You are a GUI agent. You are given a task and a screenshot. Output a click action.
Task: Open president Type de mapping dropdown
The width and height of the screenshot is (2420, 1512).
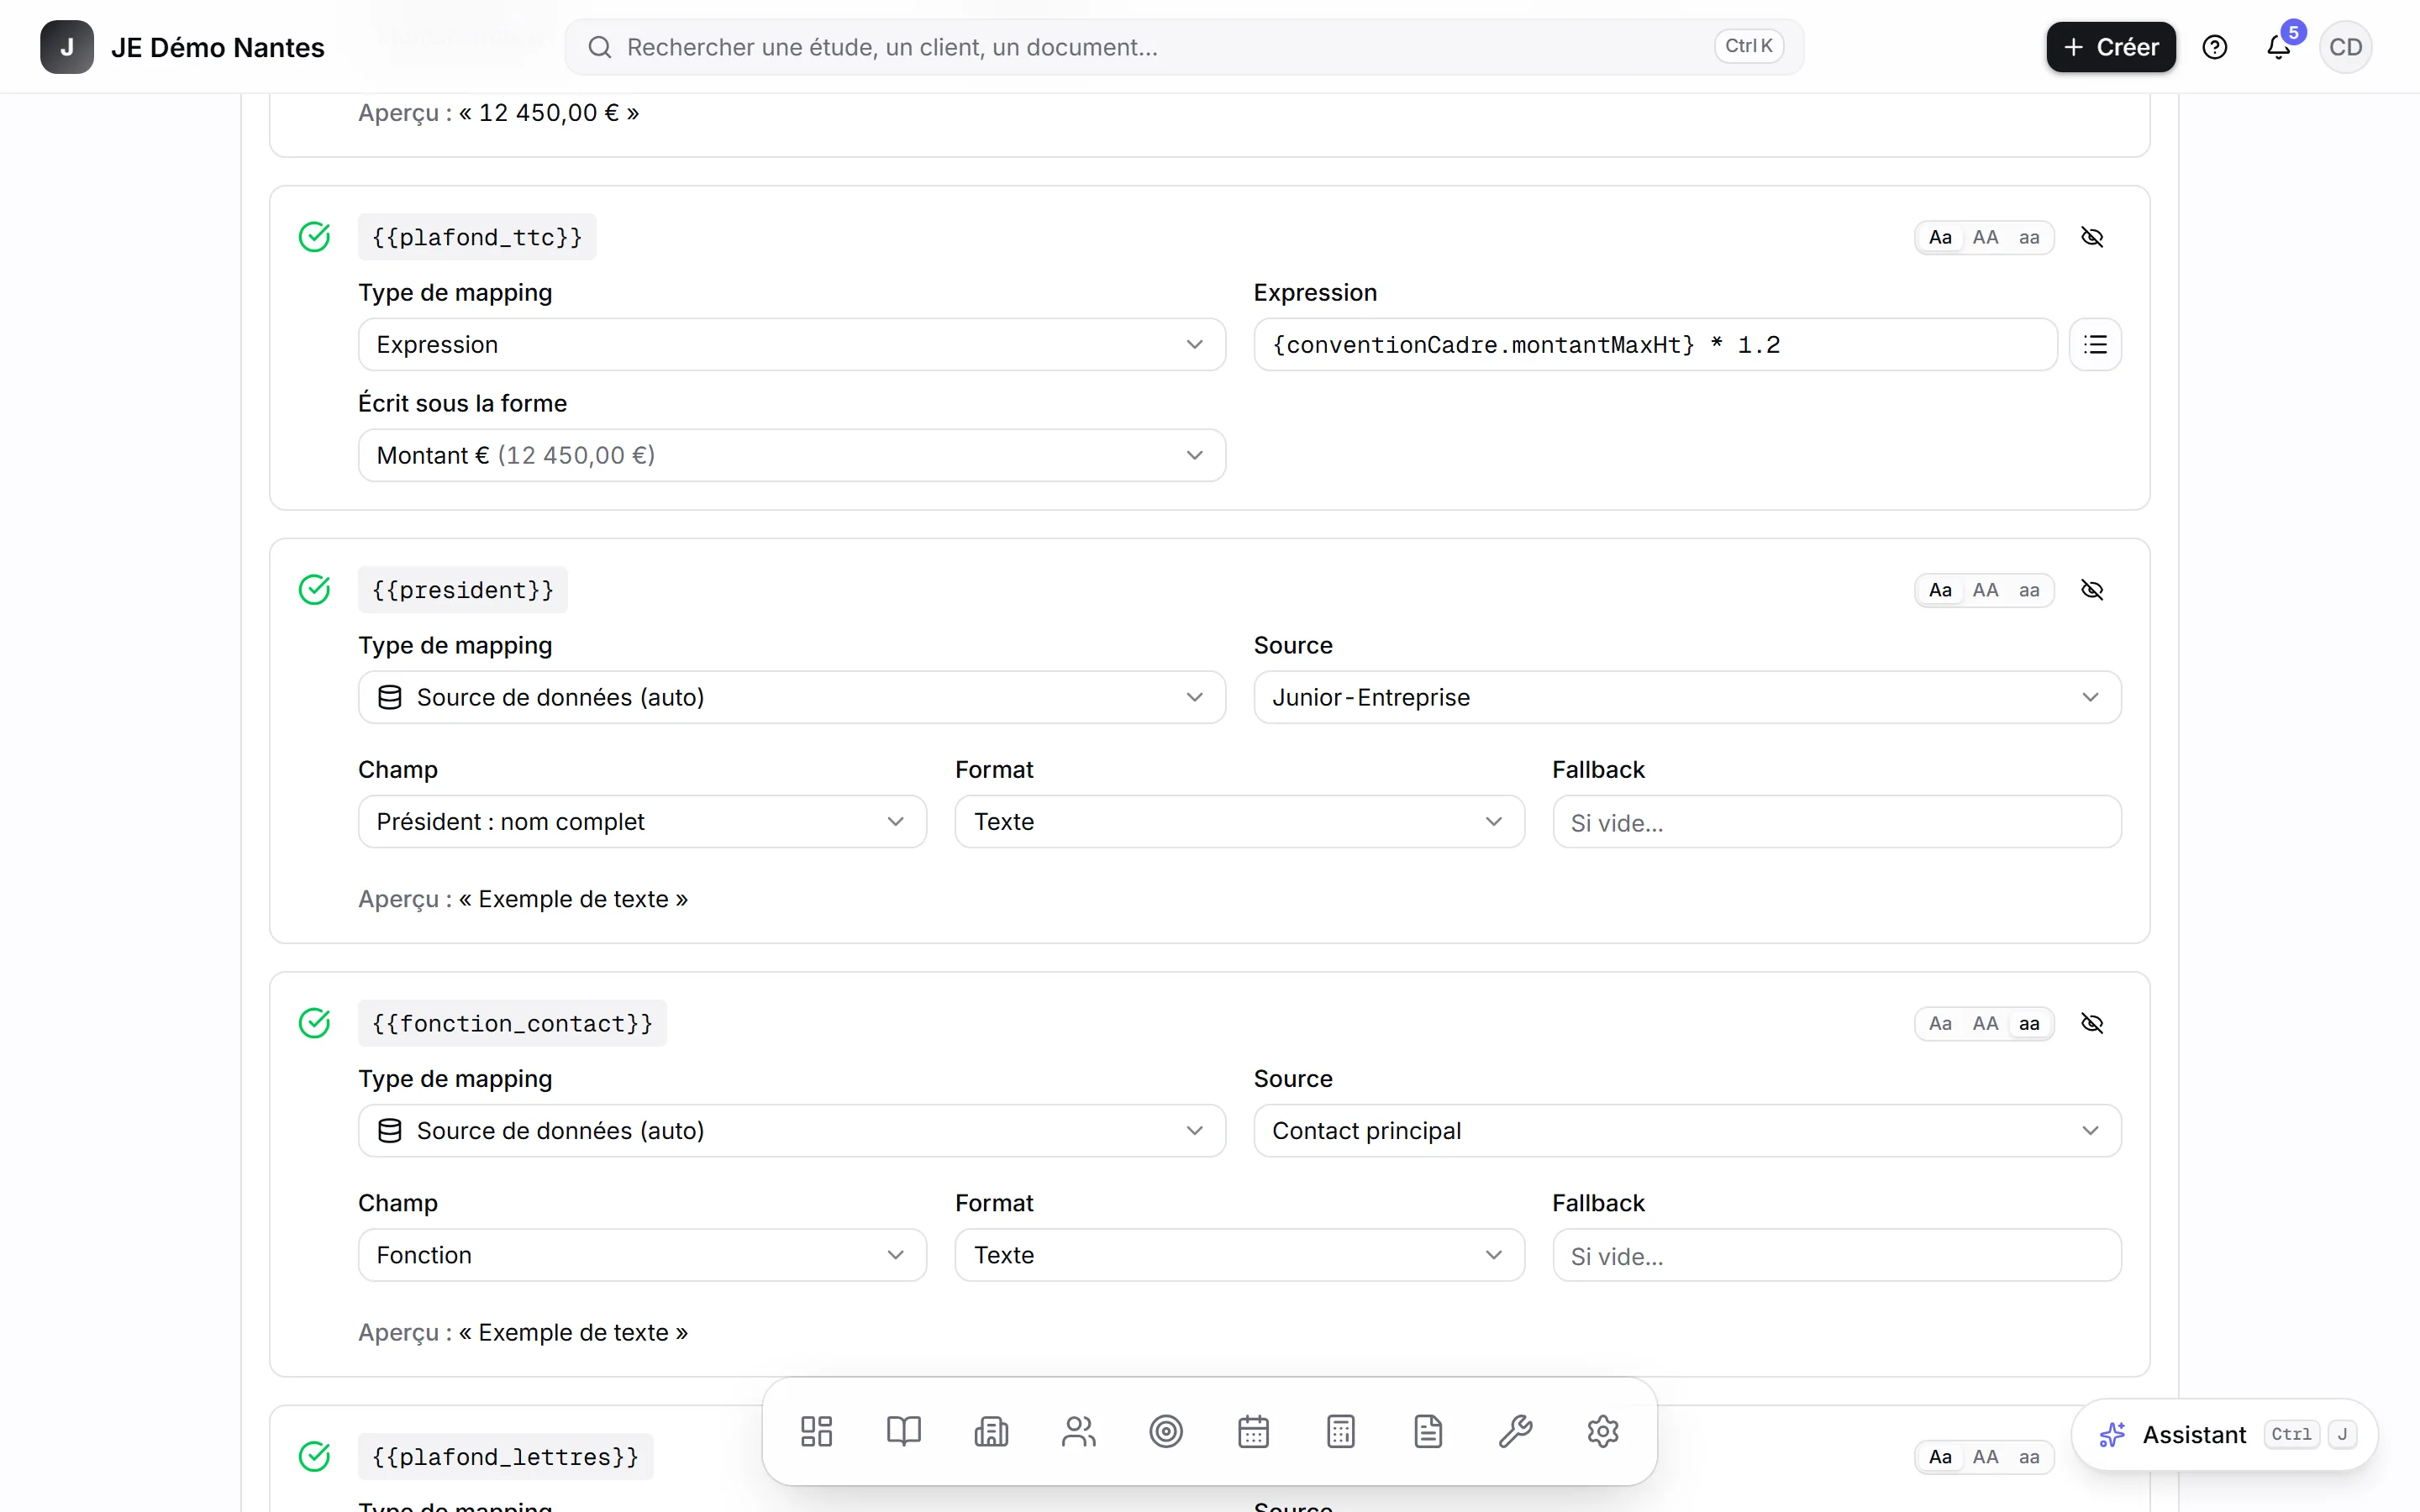pyautogui.click(x=792, y=697)
